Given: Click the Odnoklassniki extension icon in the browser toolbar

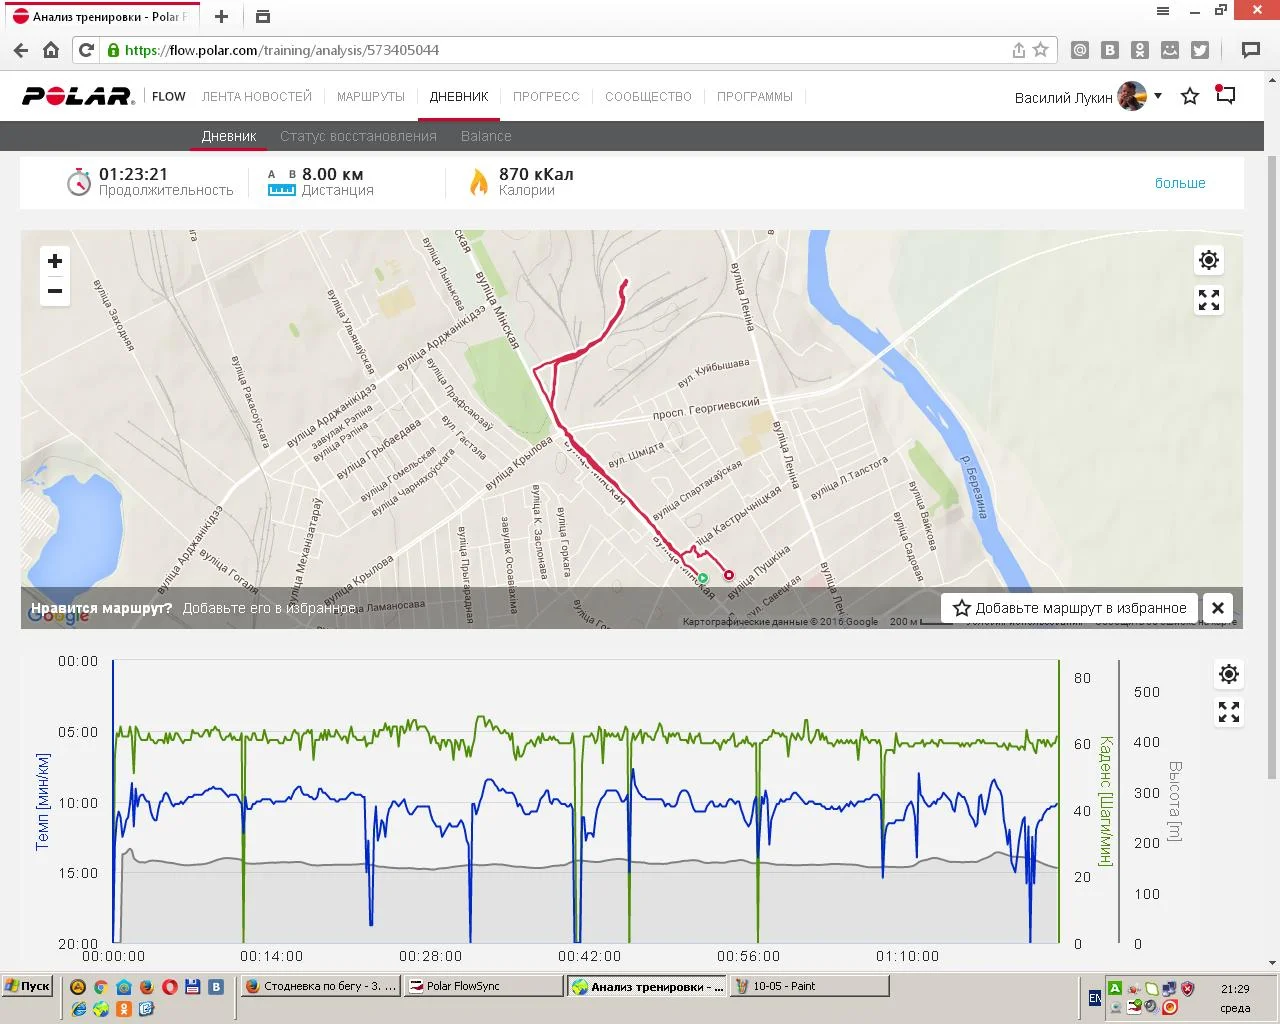Looking at the screenshot, I should click(x=1140, y=50).
